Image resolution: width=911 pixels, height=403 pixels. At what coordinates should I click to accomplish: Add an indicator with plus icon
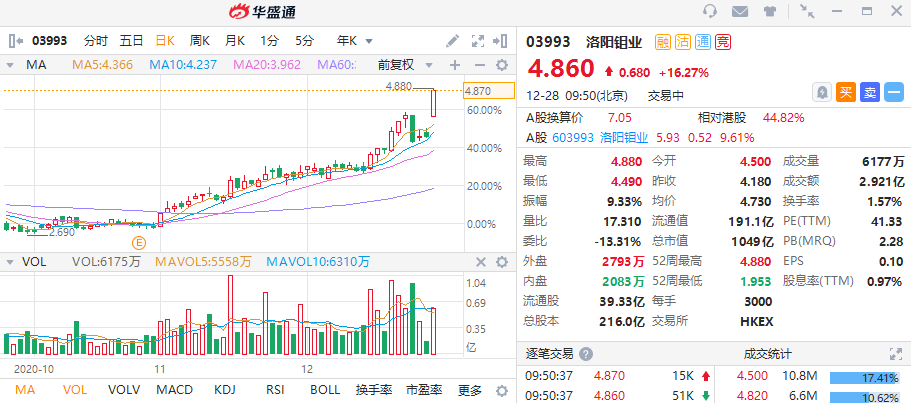coord(455,65)
